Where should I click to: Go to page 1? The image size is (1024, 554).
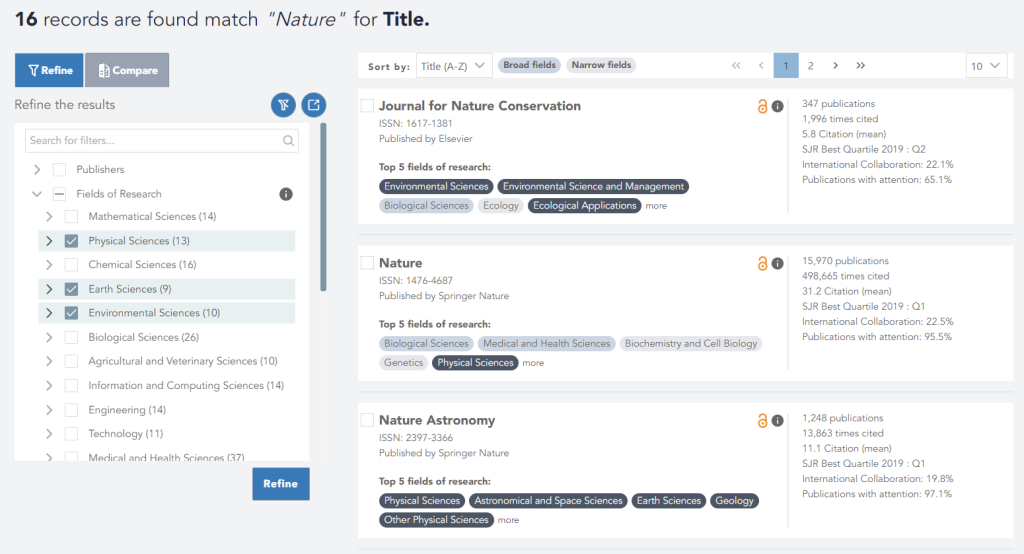(x=786, y=65)
